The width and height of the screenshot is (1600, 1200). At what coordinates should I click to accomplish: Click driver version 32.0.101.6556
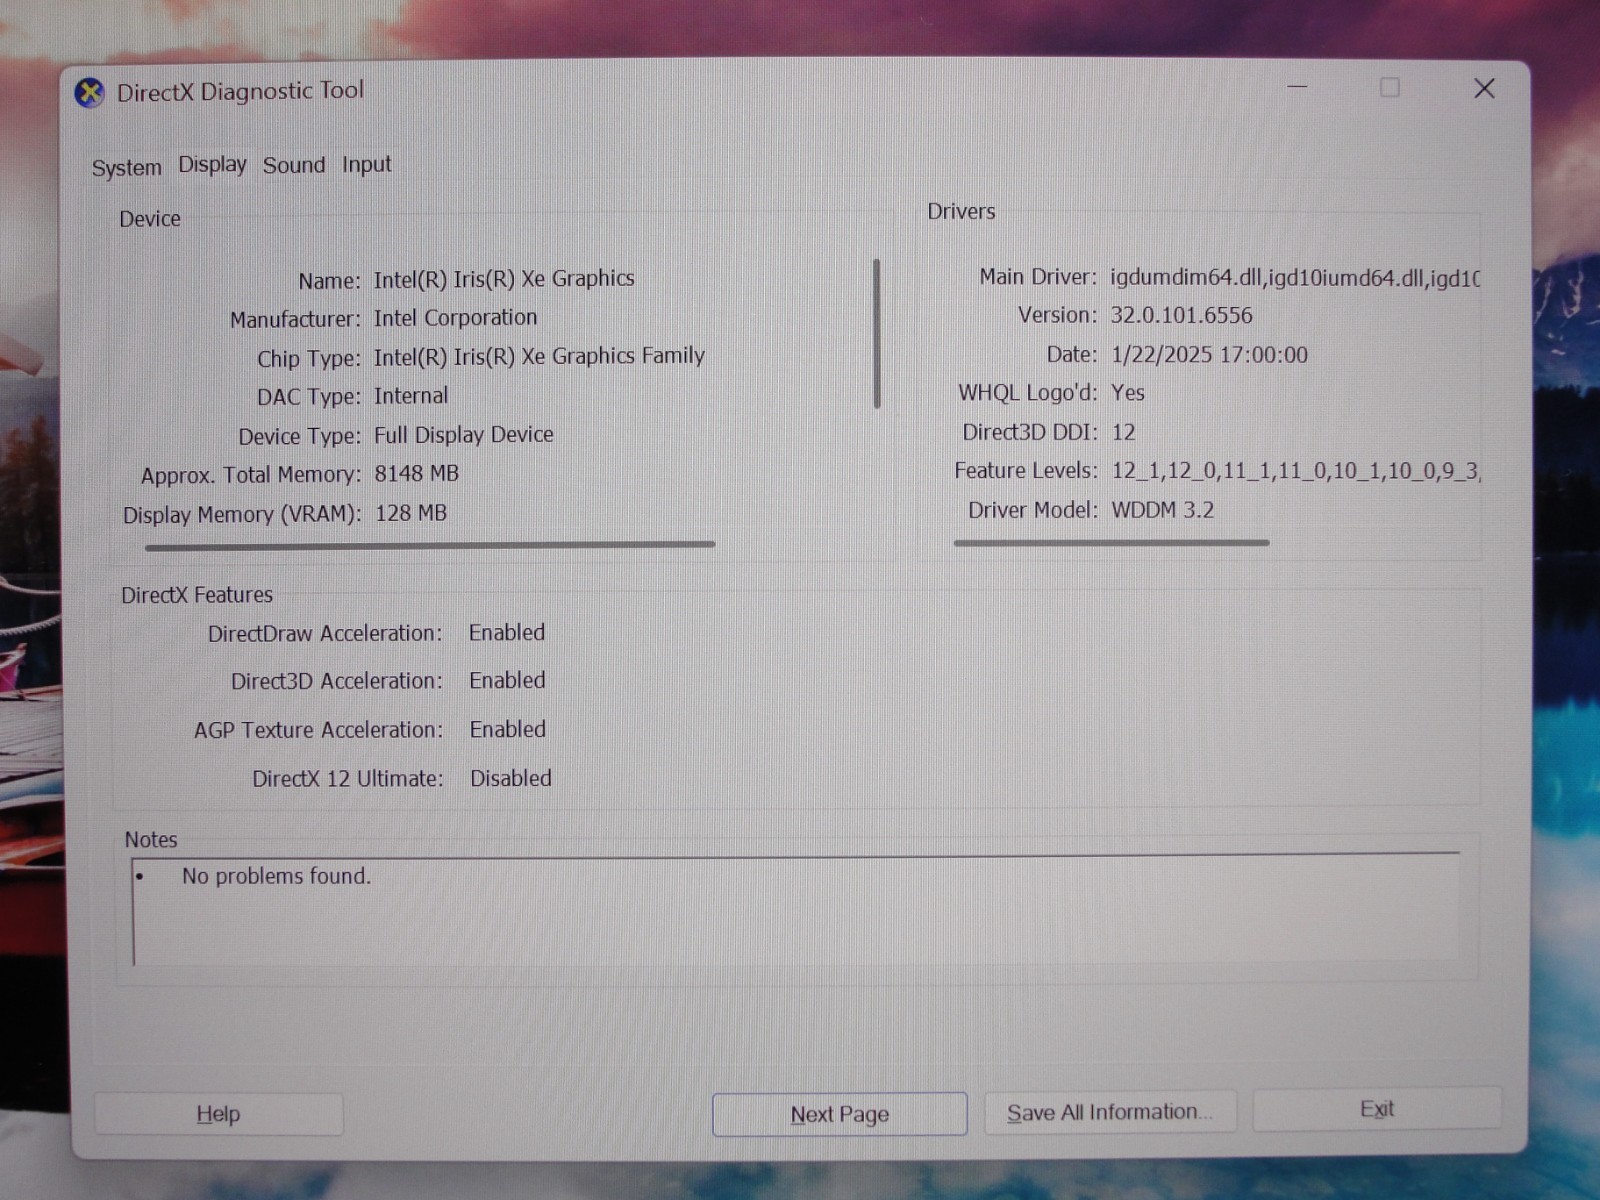[x=1181, y=316]
